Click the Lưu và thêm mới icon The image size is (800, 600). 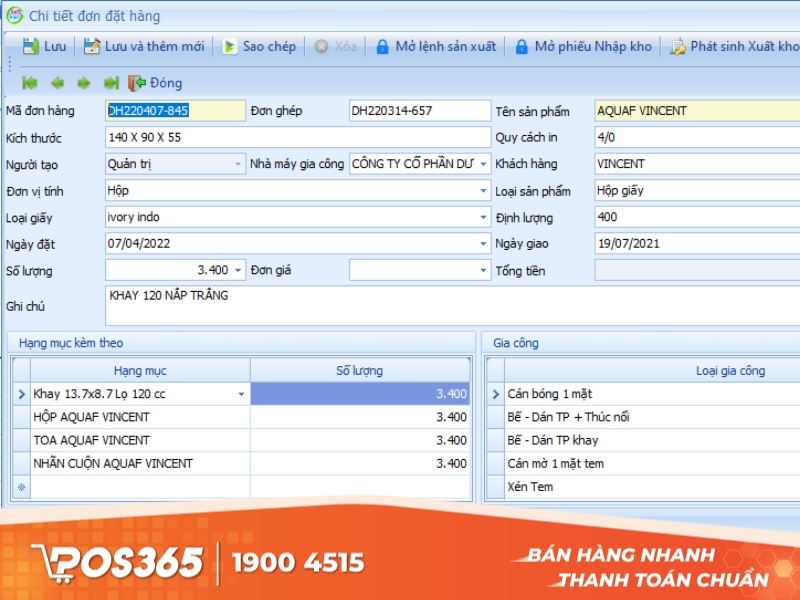[x=91, y=46]
